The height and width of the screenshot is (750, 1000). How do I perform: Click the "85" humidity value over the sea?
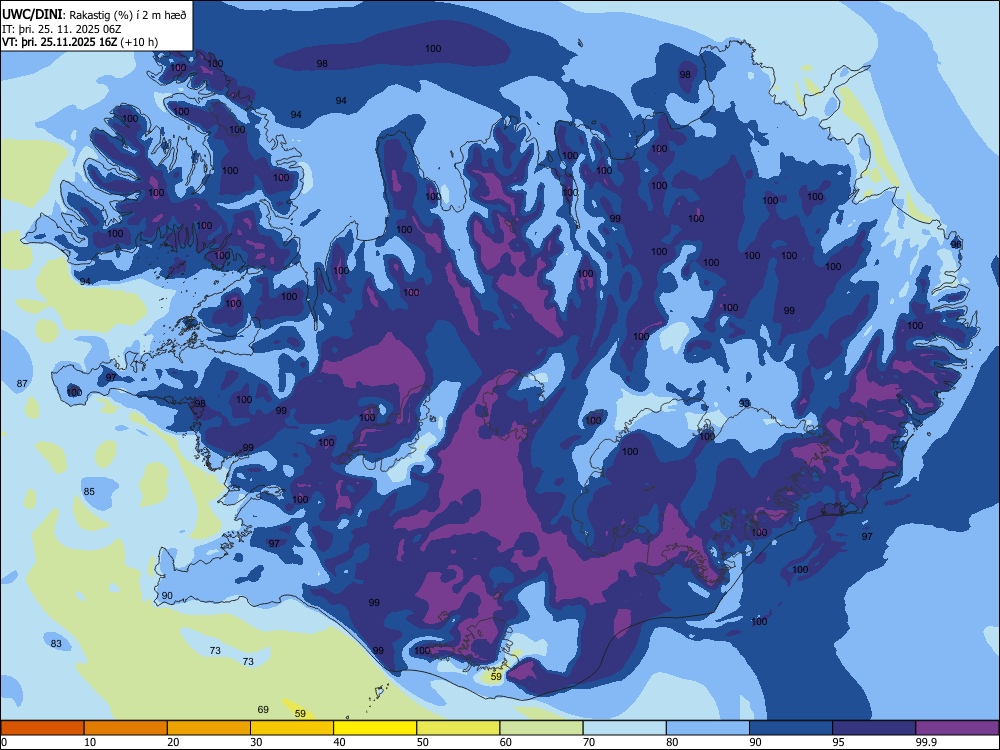[89, 491]
